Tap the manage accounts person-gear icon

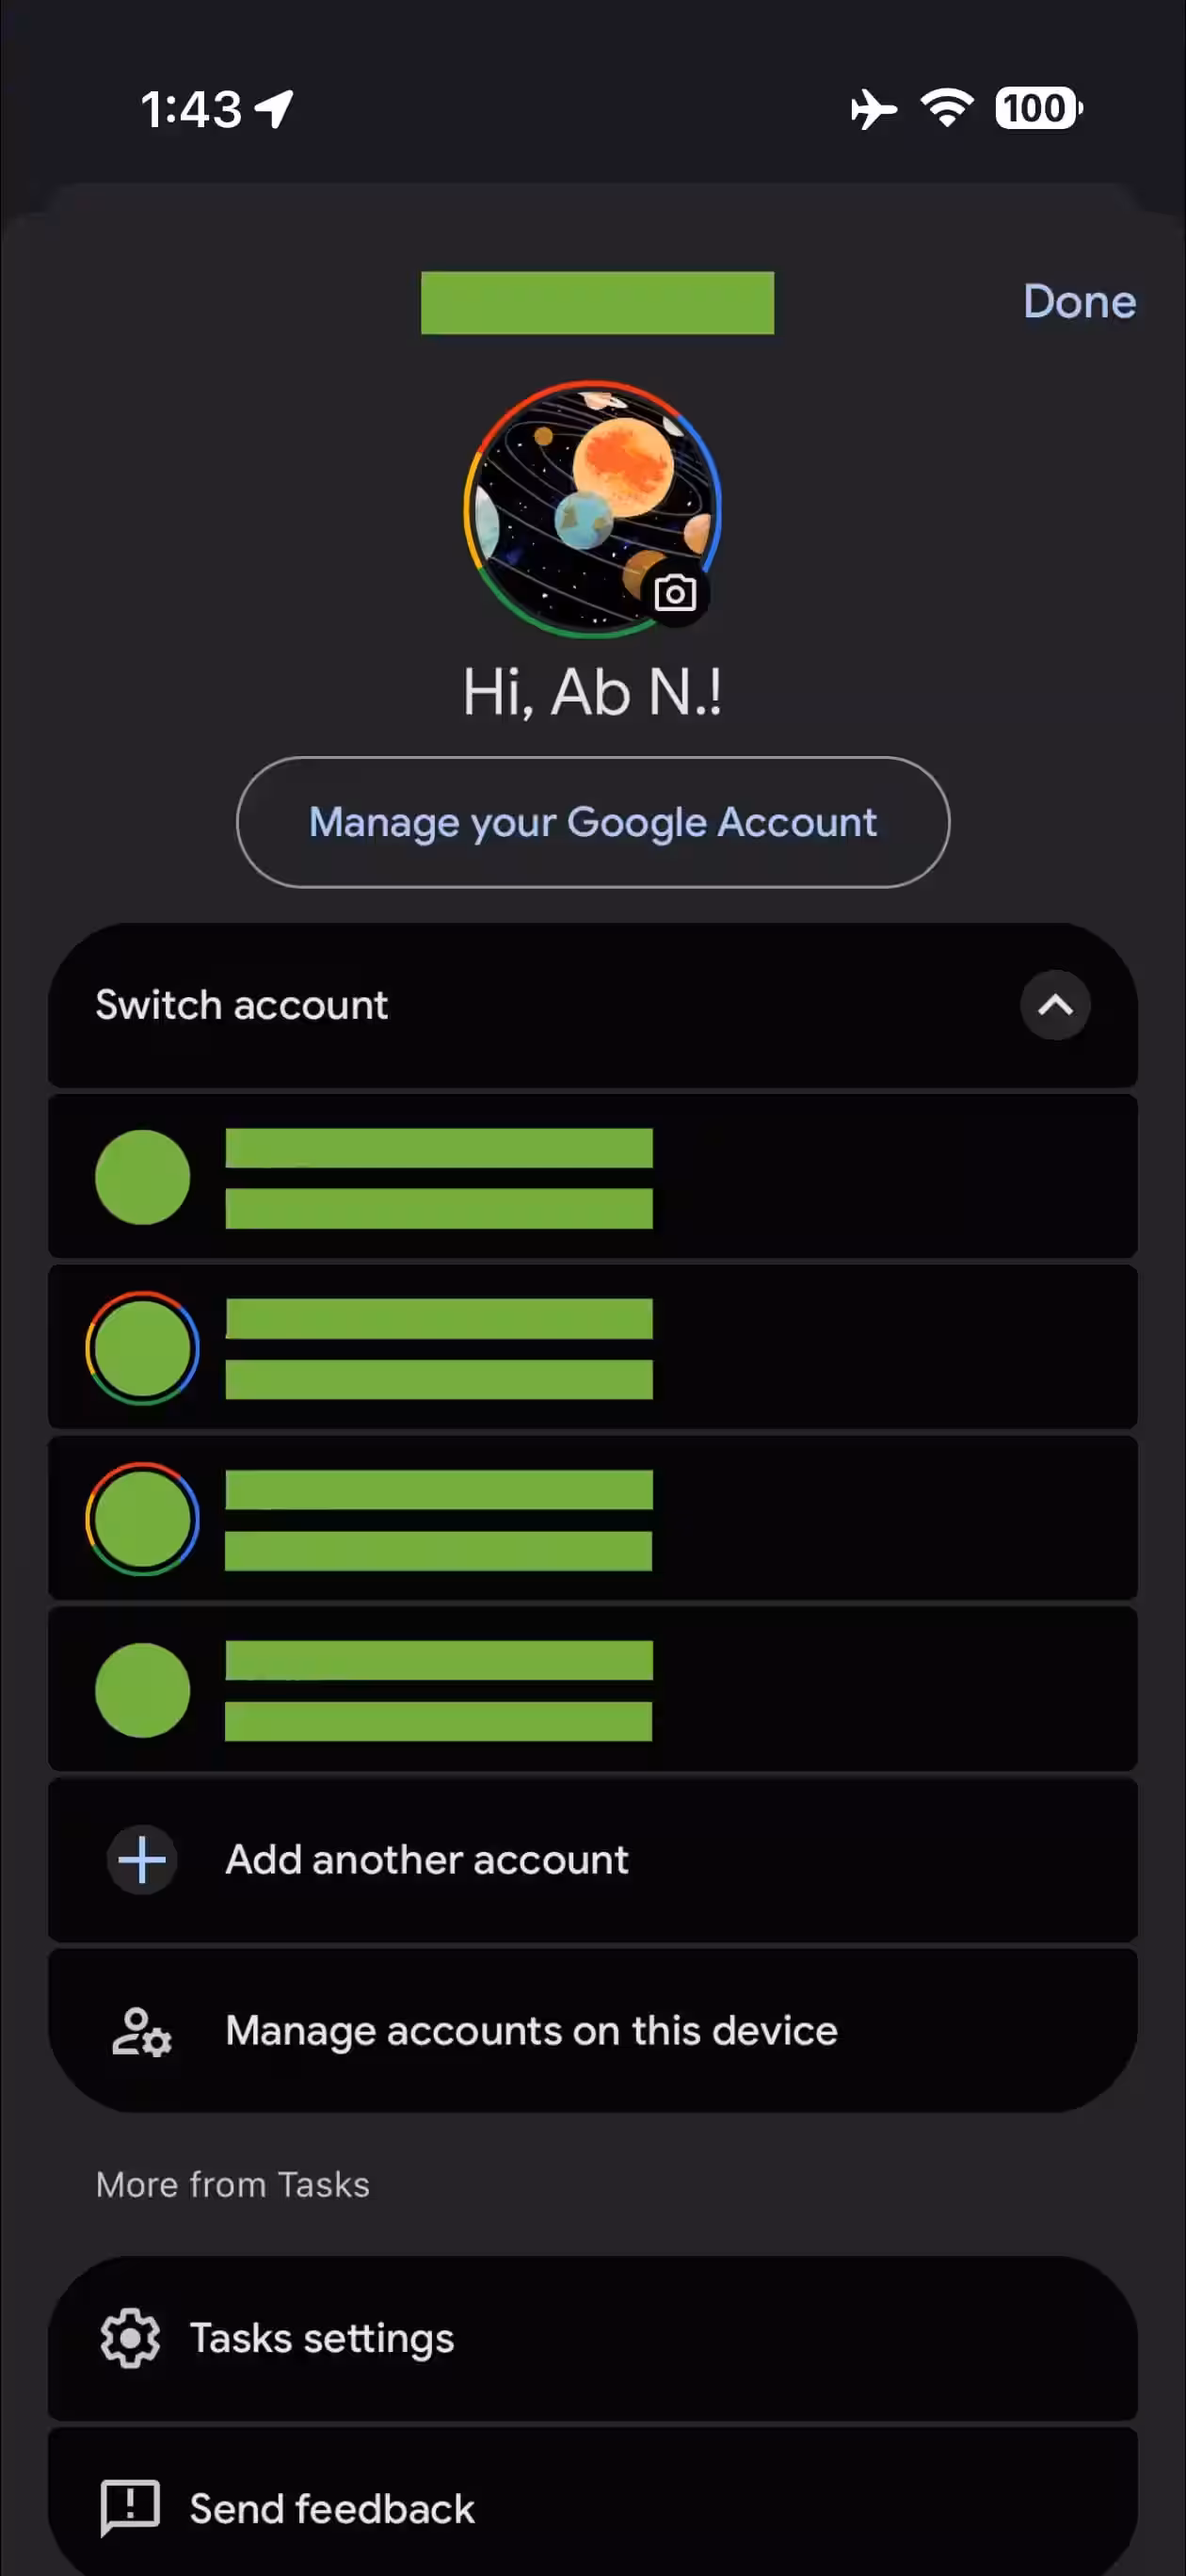pyautogui.click(x=141, y=2031)
